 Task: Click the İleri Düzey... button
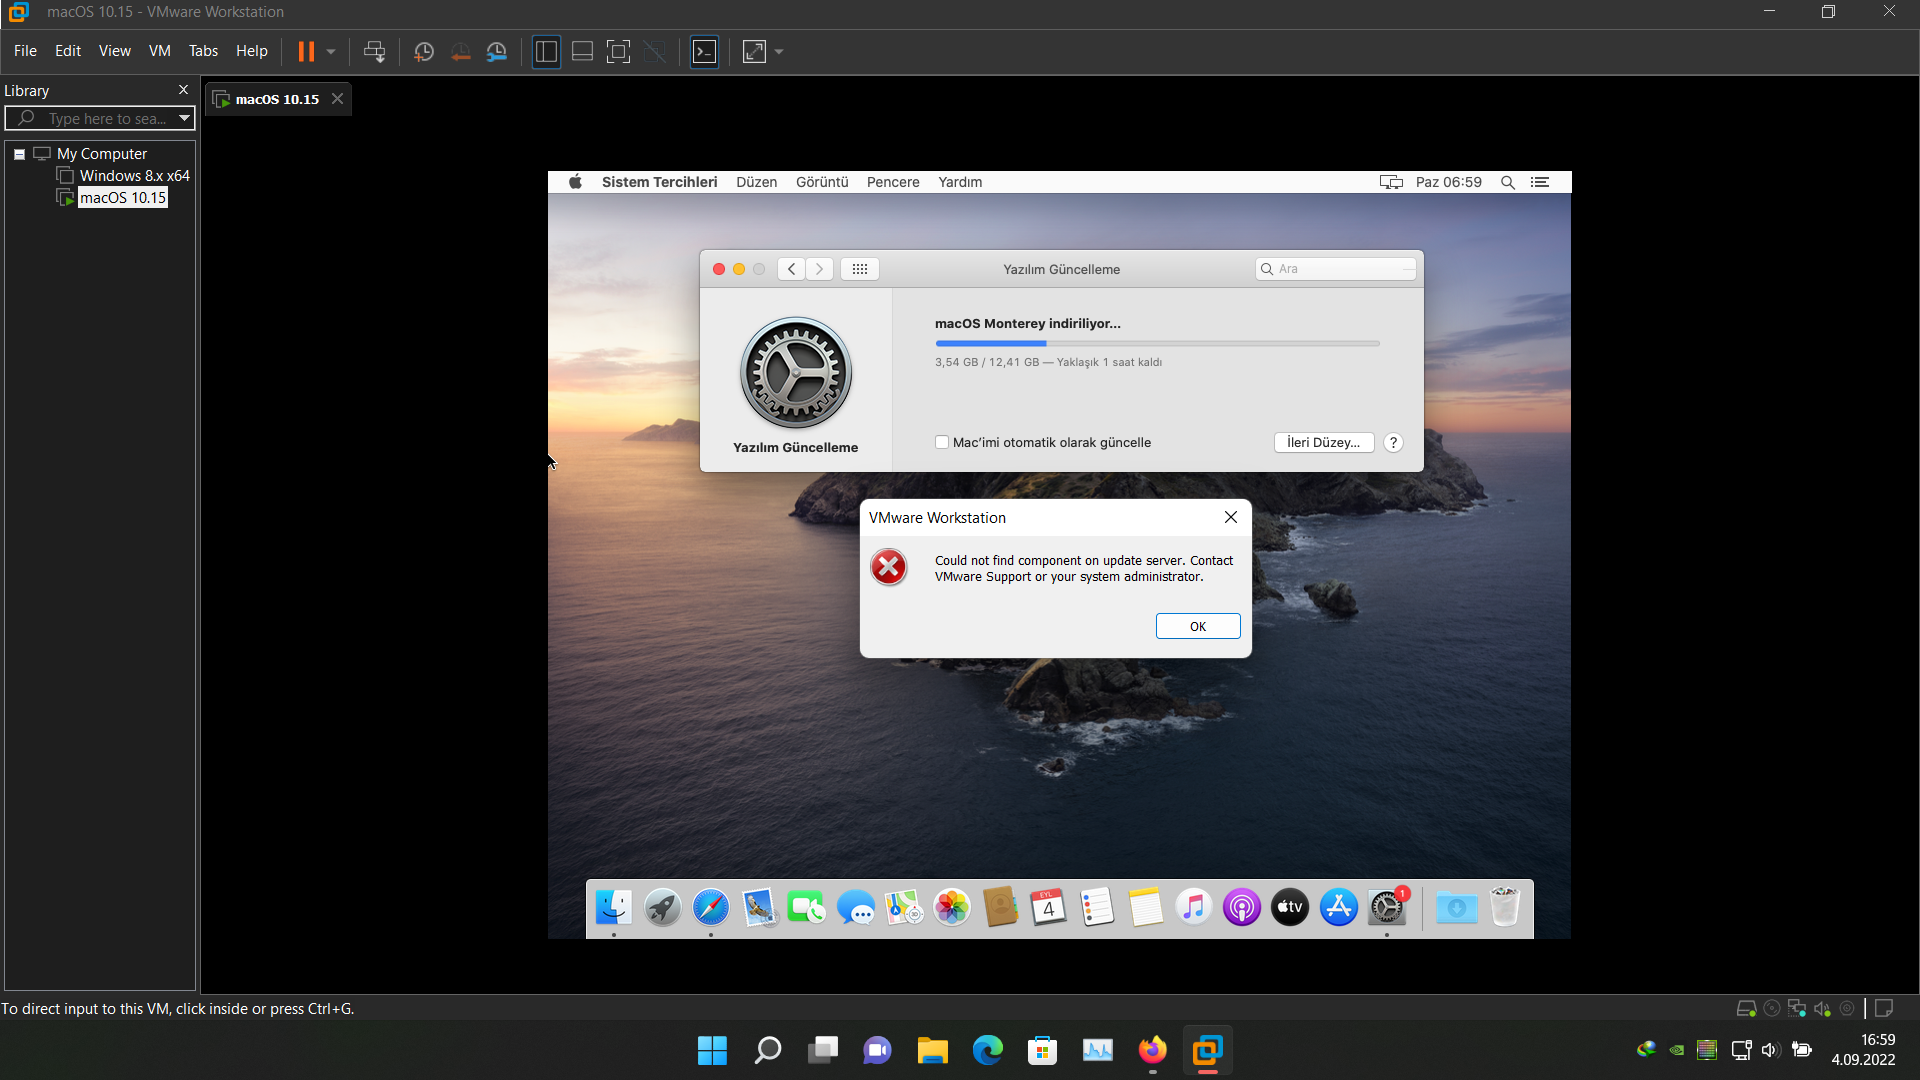pyautogui.click(x=1323, y=442)
